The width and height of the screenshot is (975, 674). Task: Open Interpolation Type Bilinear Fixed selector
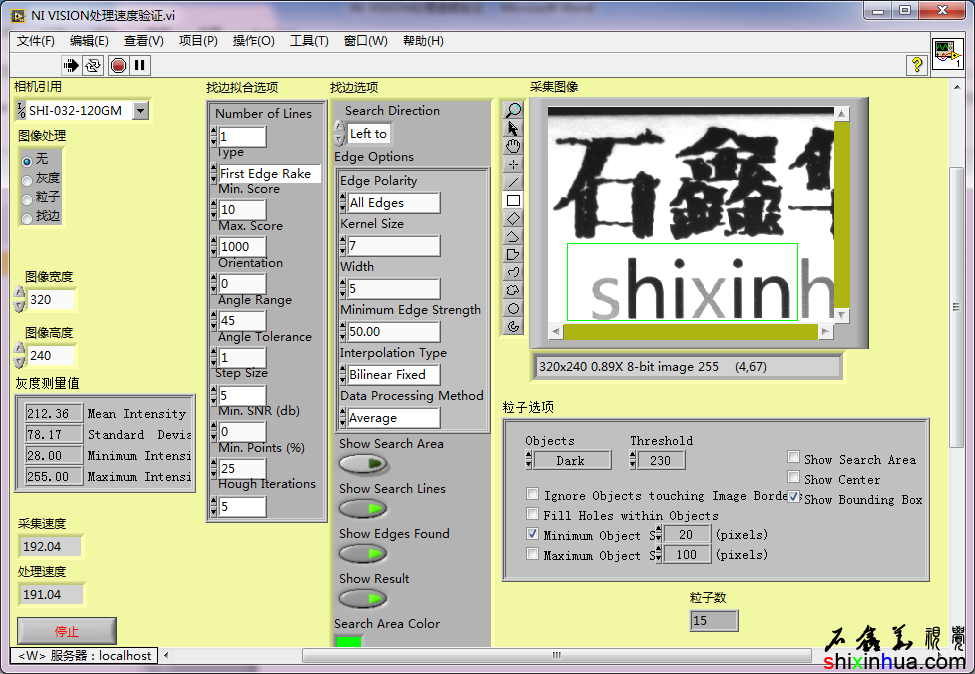click(x=391, y=375)
